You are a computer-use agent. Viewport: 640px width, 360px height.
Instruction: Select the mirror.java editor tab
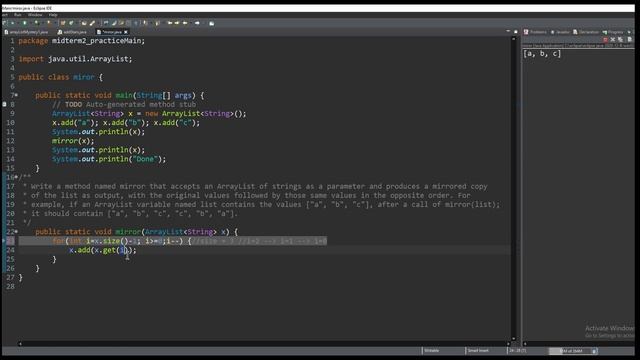coord(109,32)
